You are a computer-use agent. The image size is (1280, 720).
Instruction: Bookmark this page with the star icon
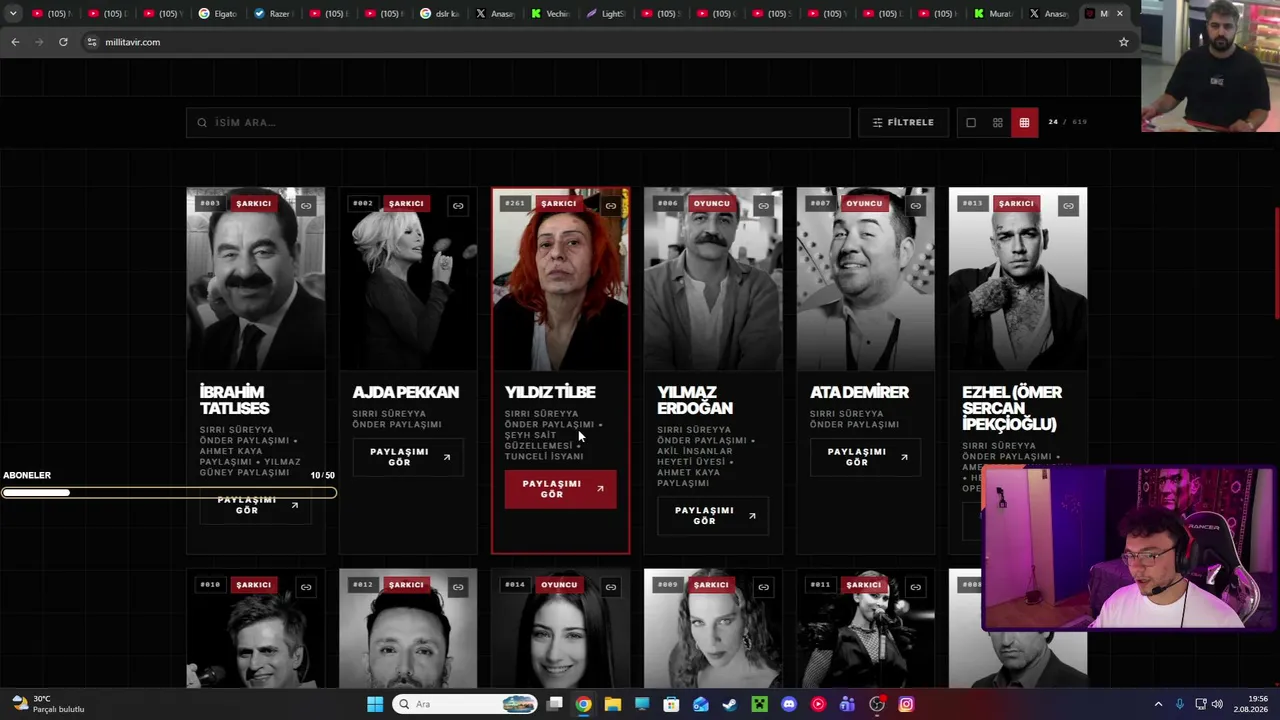coord(1124,42)
